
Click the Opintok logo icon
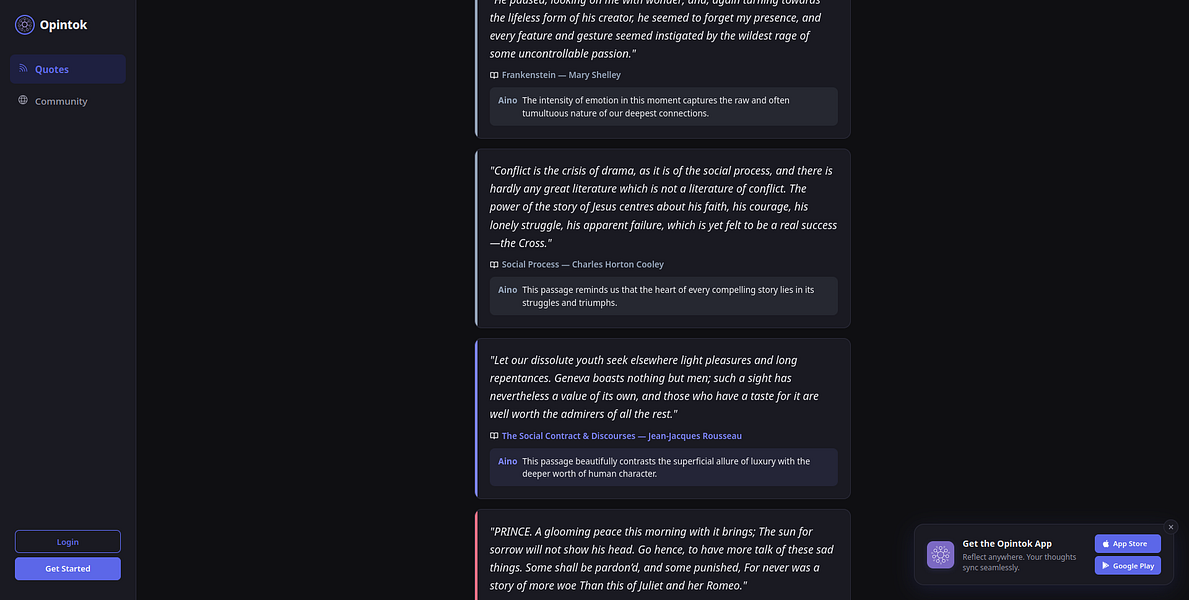(x=24, y=24)
